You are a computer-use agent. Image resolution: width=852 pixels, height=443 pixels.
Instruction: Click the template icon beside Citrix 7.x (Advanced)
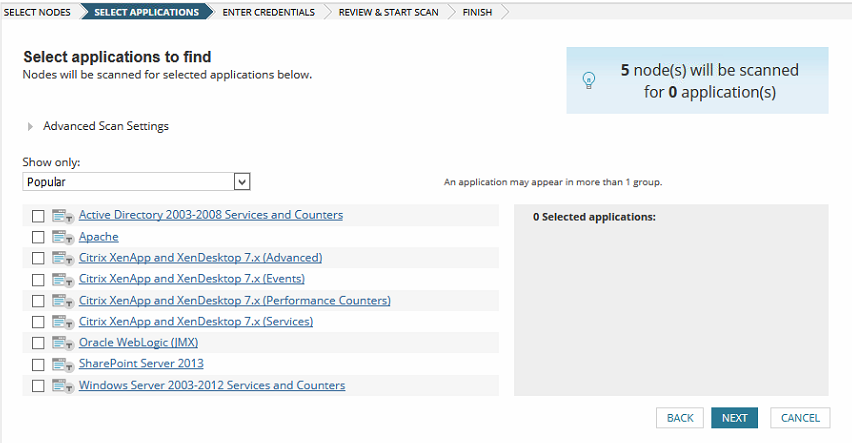point(62,258)
